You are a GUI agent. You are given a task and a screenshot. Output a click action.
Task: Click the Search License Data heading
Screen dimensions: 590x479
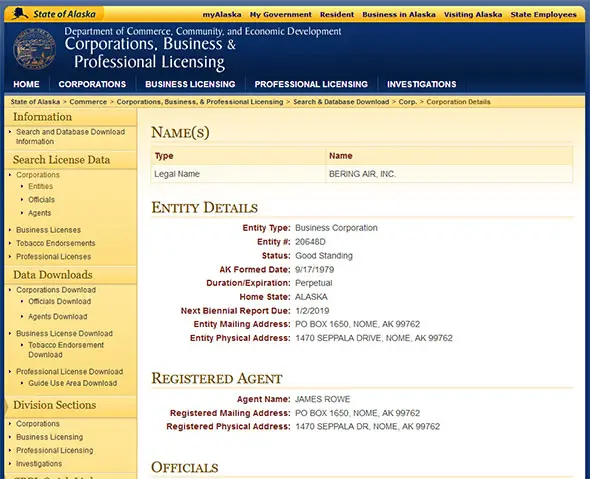(x=61, y=160)
